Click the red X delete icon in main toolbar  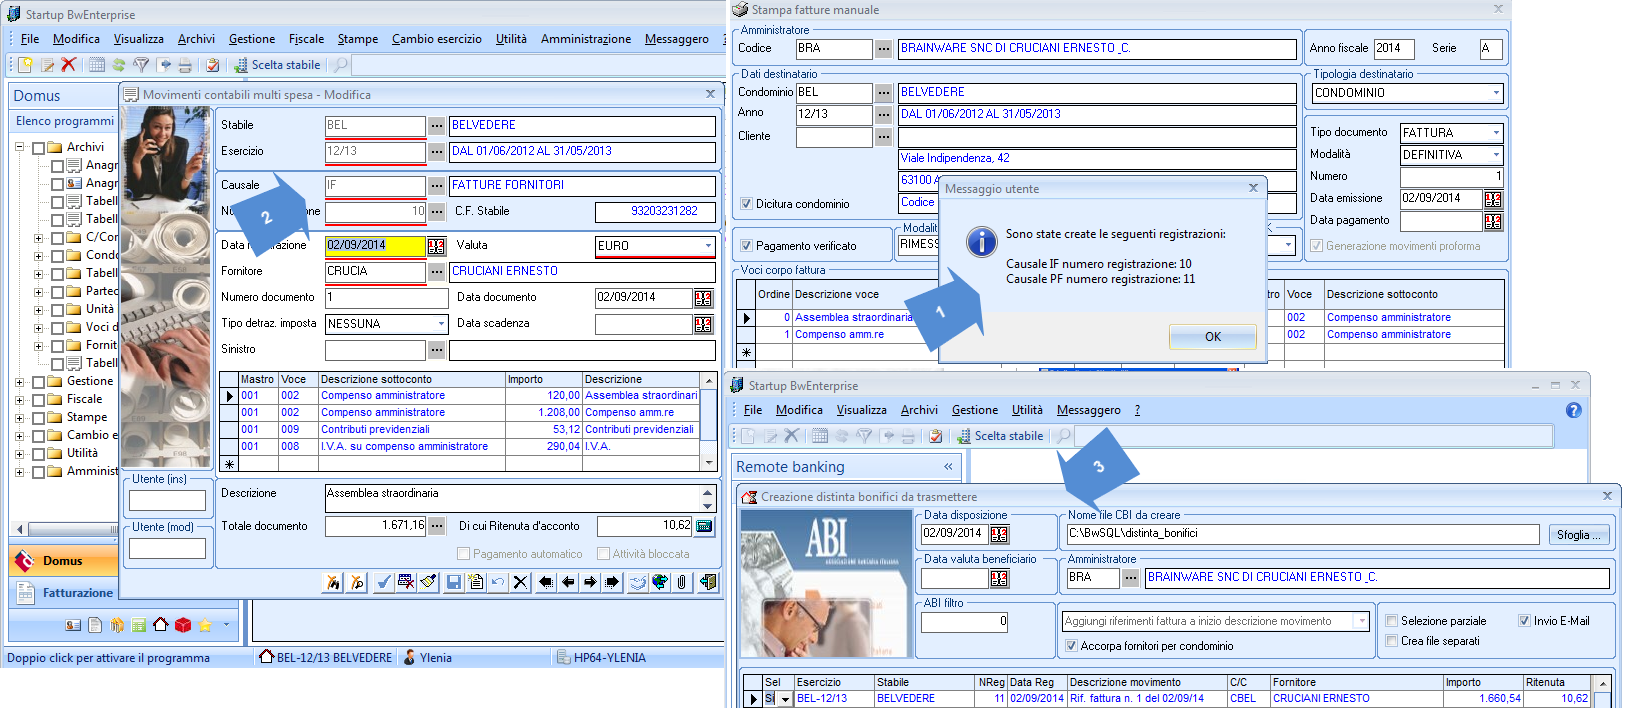[x=69, y=65]
